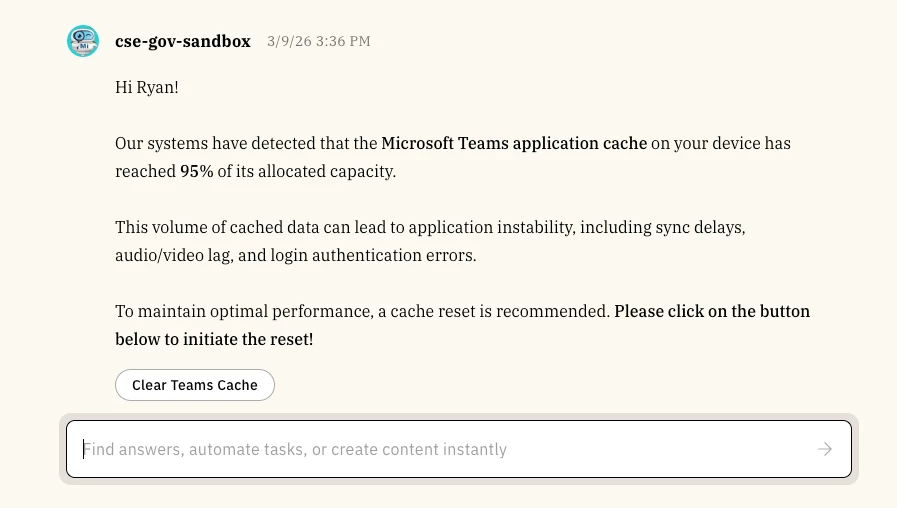Click the cse-gov-sandbox bot avatar icon
Viewport: 897px width, 508px height.
83,41
